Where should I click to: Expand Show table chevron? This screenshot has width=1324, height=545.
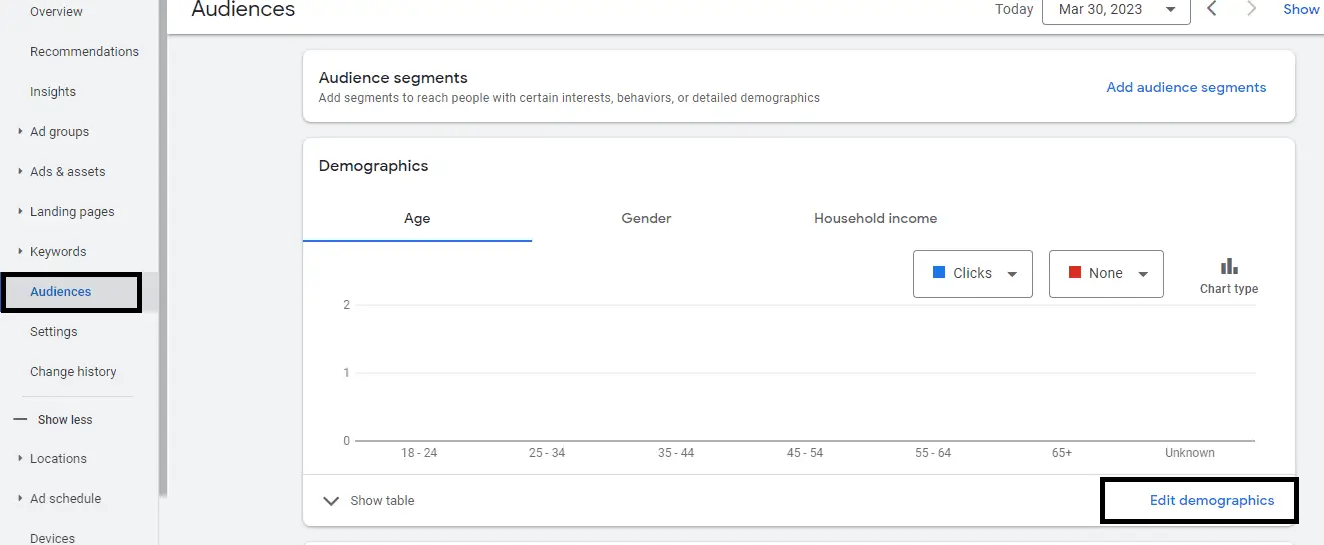pos(332,500)
